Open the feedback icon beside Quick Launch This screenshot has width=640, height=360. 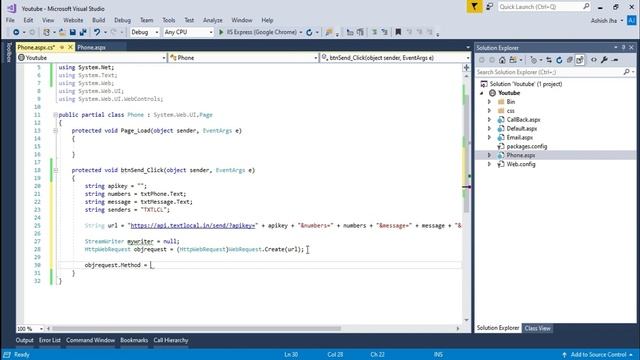[489, 7]
